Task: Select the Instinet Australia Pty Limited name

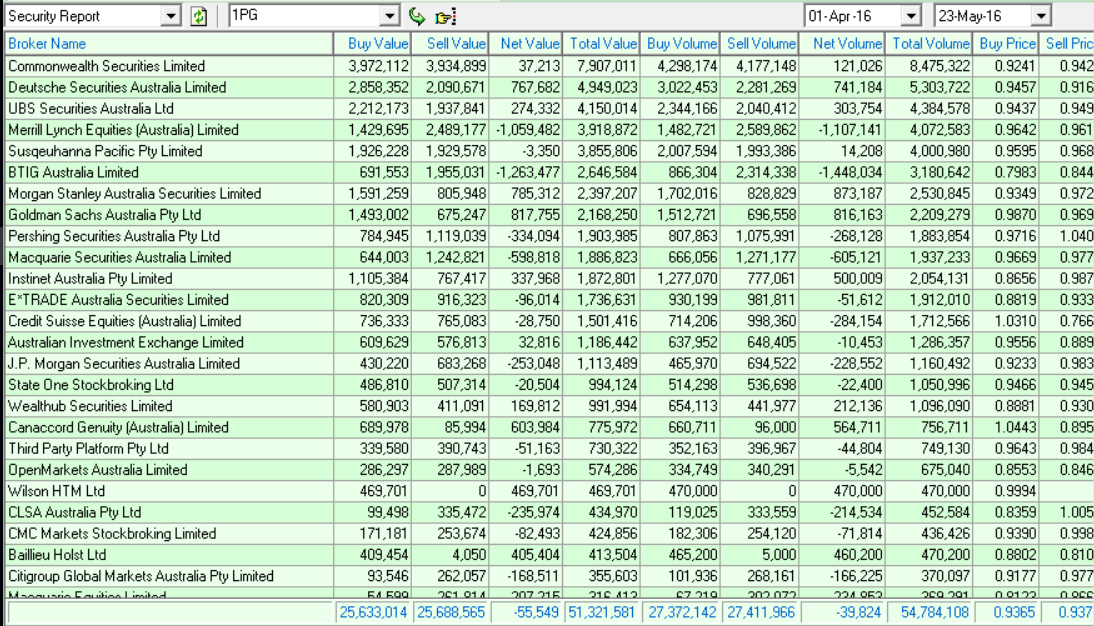Action: coord(90,279)
